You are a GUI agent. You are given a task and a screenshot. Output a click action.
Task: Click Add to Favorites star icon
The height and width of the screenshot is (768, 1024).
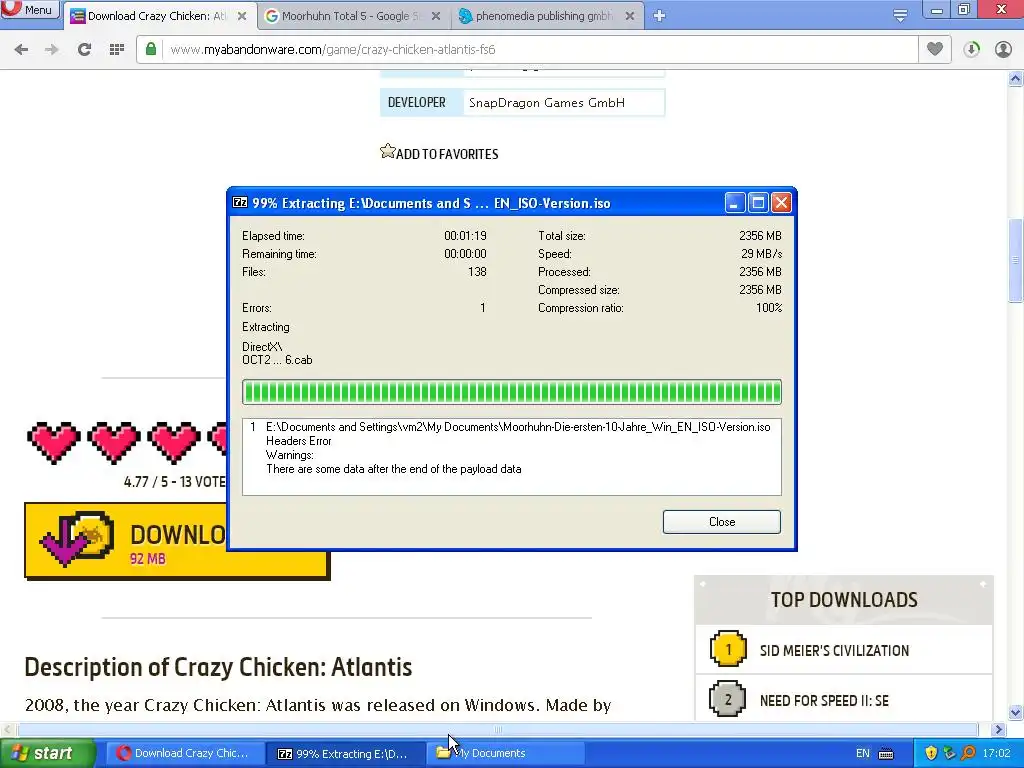tap(387, 152)
